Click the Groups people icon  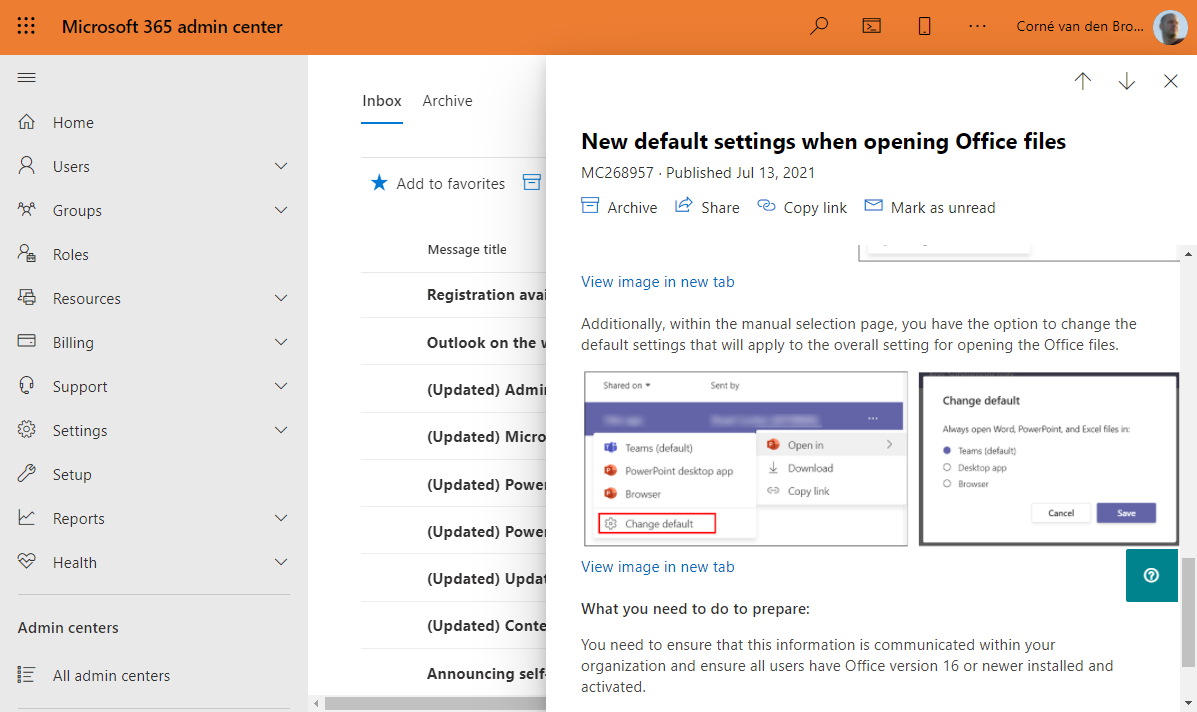(27, 210)
